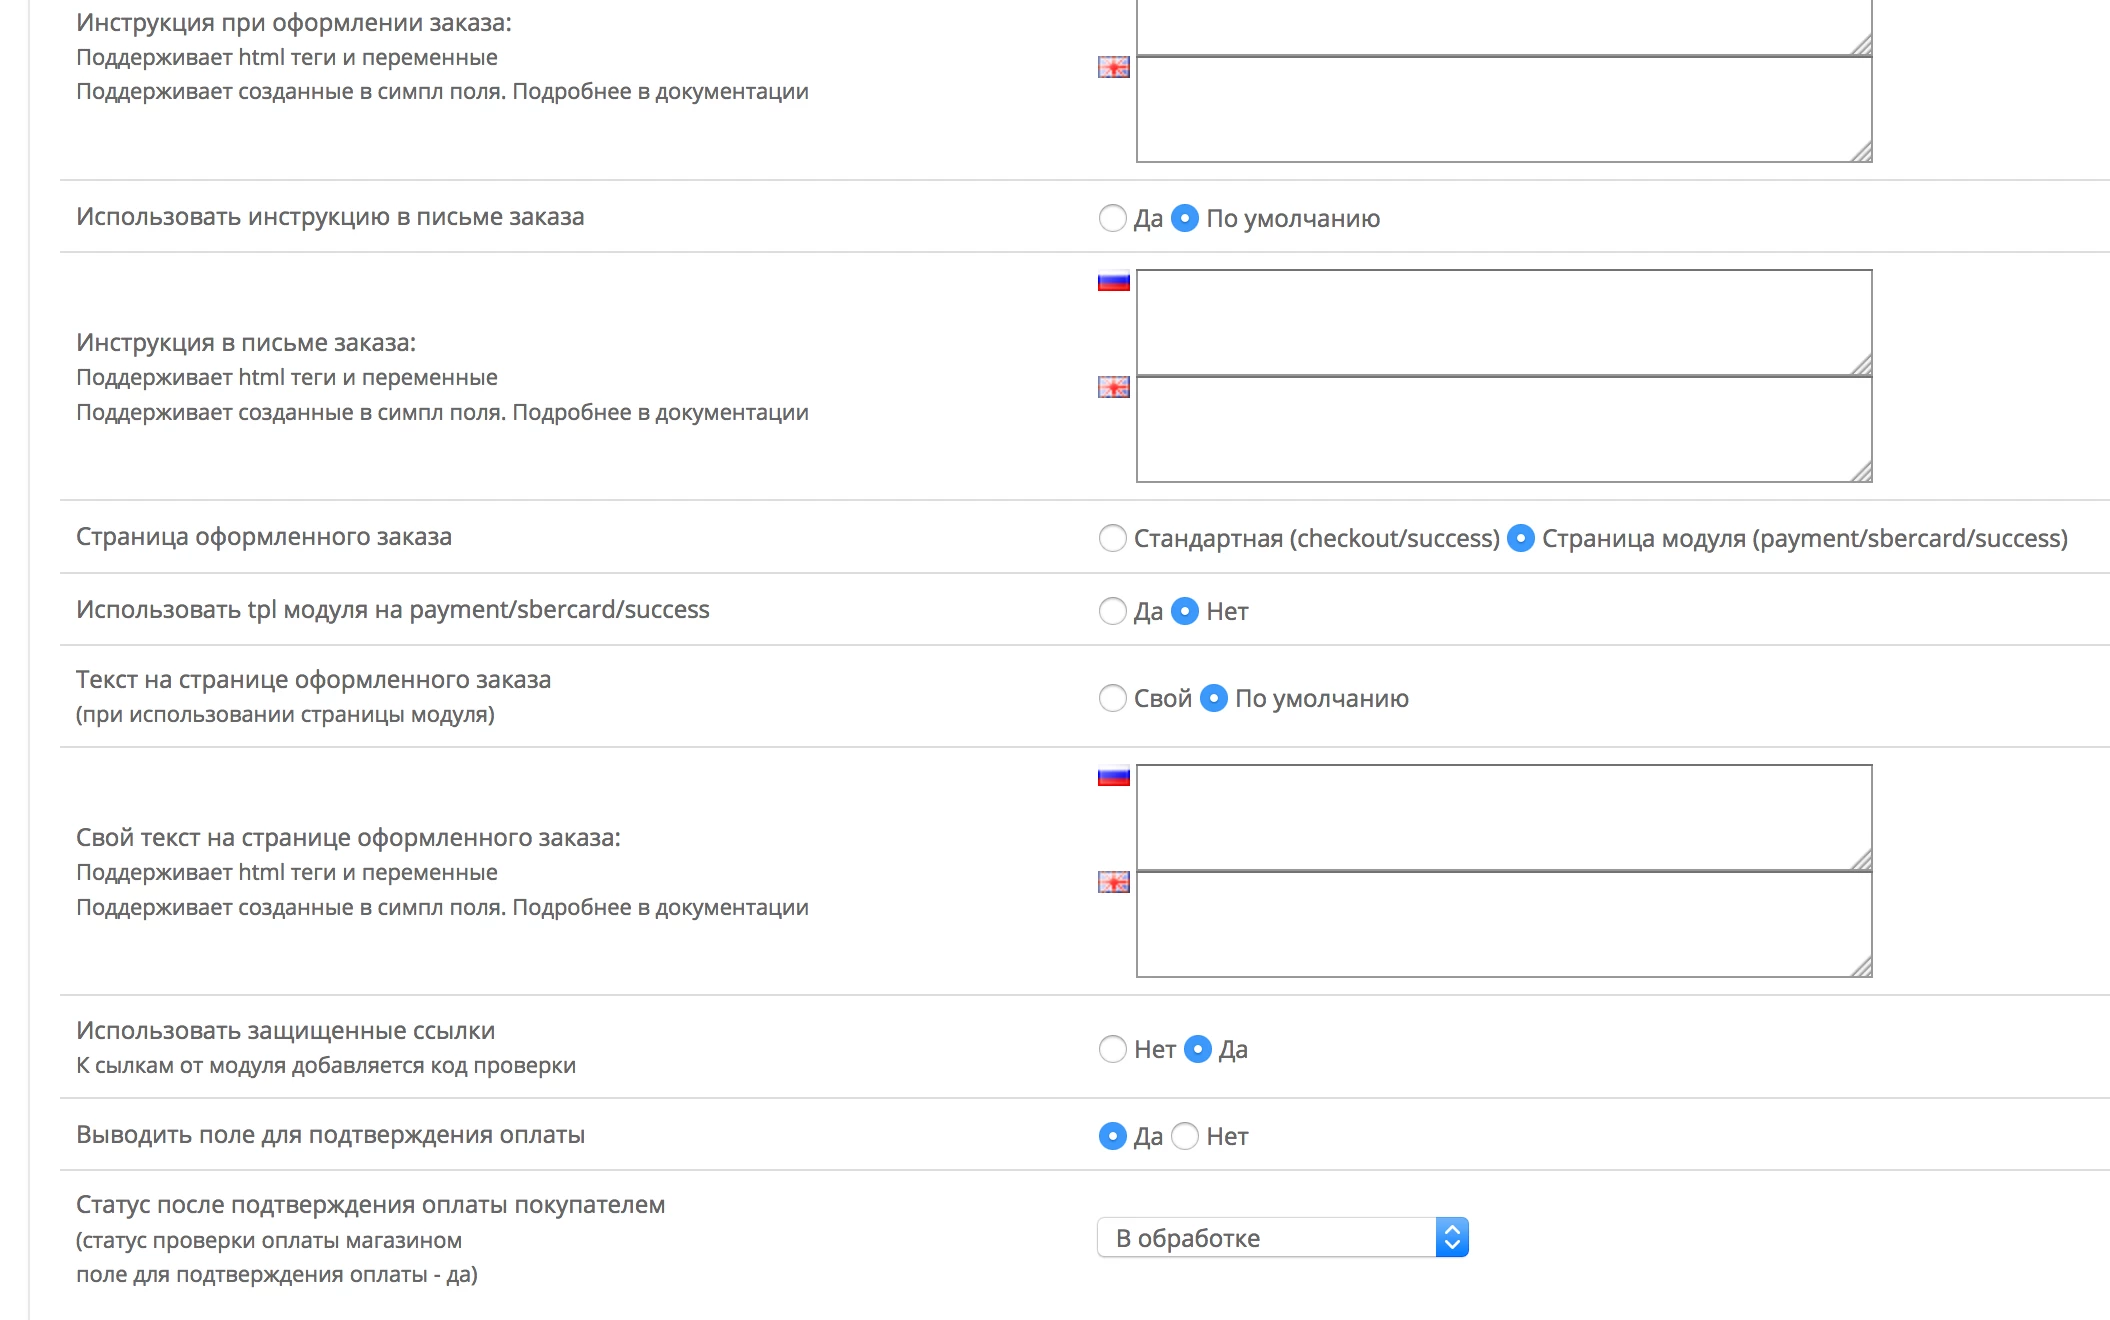Click the Russian textarea for the order email instruction
The image size is (2110, 1320).
[1504, 322]
